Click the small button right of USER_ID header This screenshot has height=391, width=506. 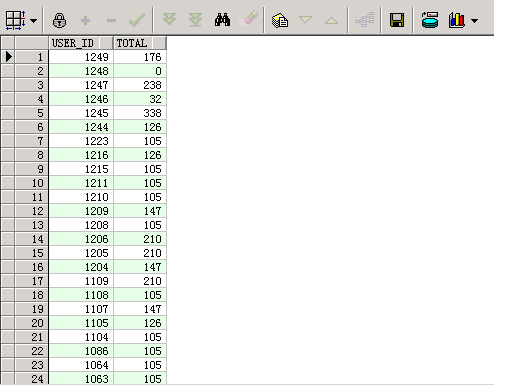click(106, 43)
